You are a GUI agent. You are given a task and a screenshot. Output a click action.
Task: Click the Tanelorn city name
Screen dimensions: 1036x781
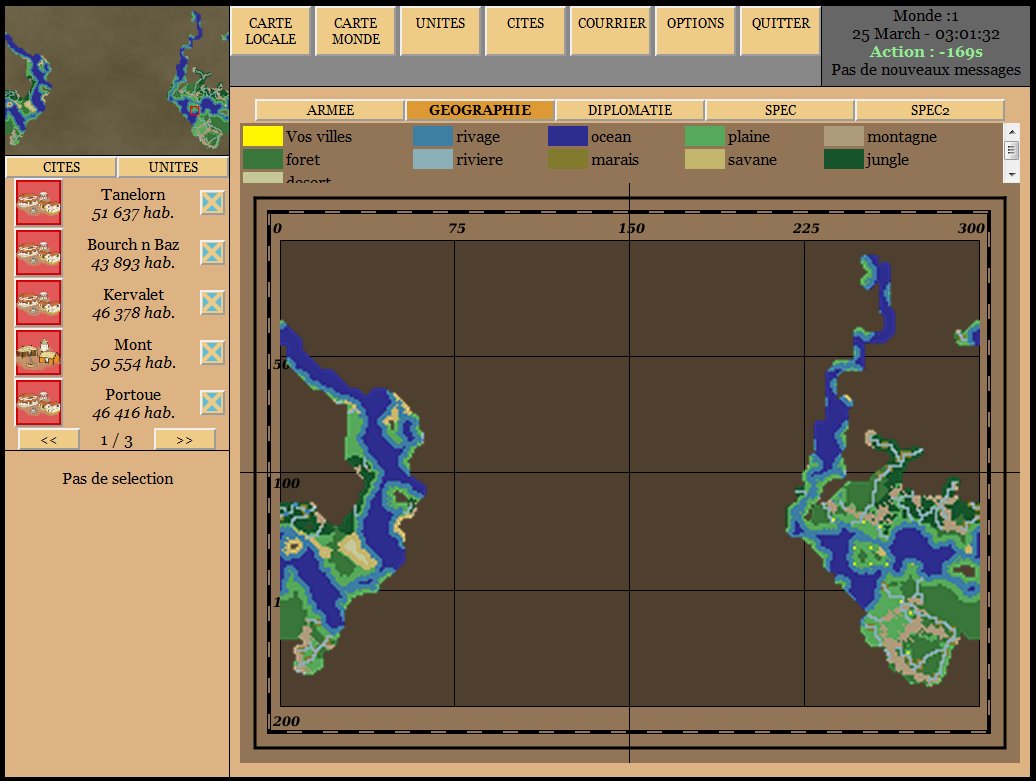(133, 195)
